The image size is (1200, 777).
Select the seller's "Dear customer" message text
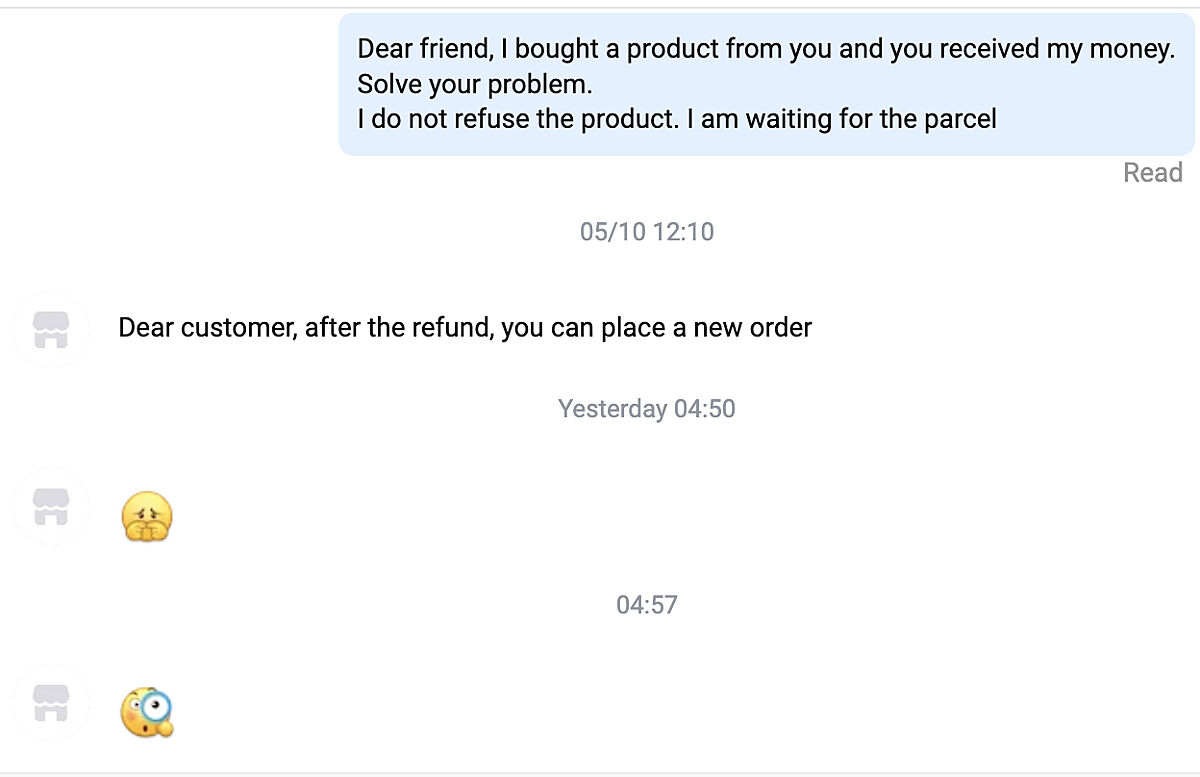coord(464,328)
